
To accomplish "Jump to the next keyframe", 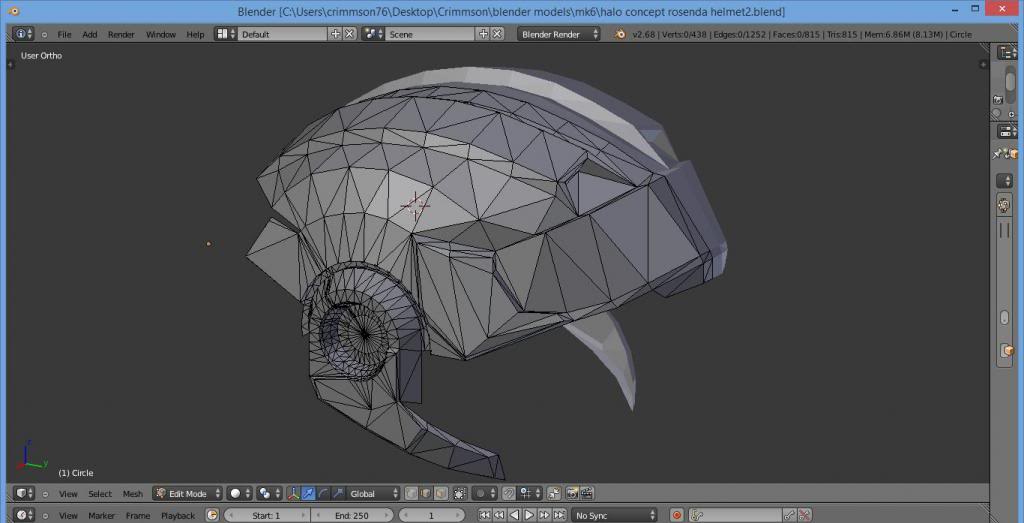I will (x=545, y=515).
